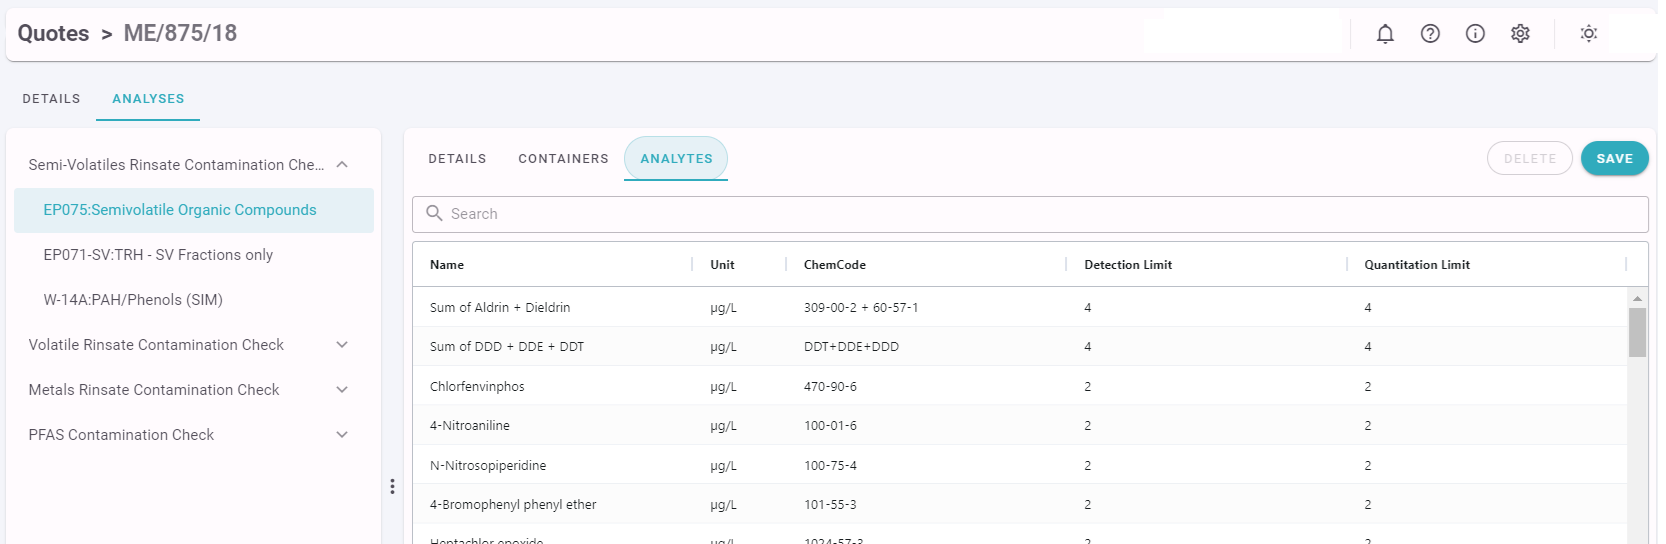Viewport: 1666px width, 544px height.
Task: Expand Metals Rinsate Contamination Check
Action: pyautogui.click(x=342, y=390)
